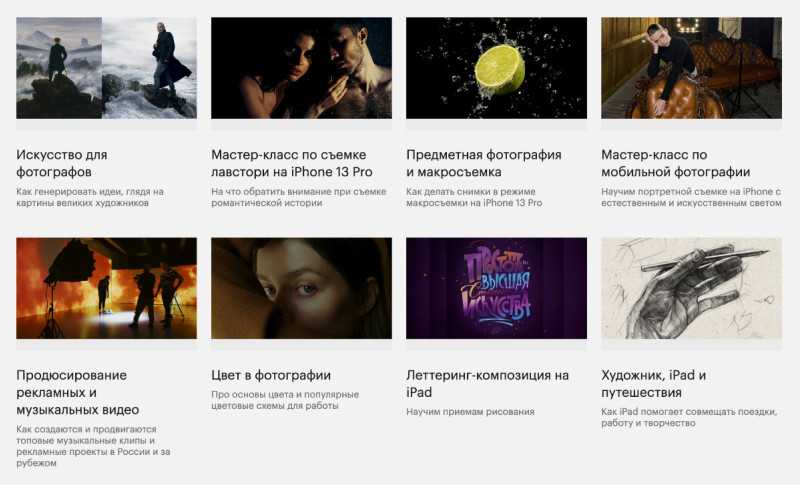Screen dimensions: 800x485
Task: Click the woman's face close-up thumbnail
Action: (302, 288)
